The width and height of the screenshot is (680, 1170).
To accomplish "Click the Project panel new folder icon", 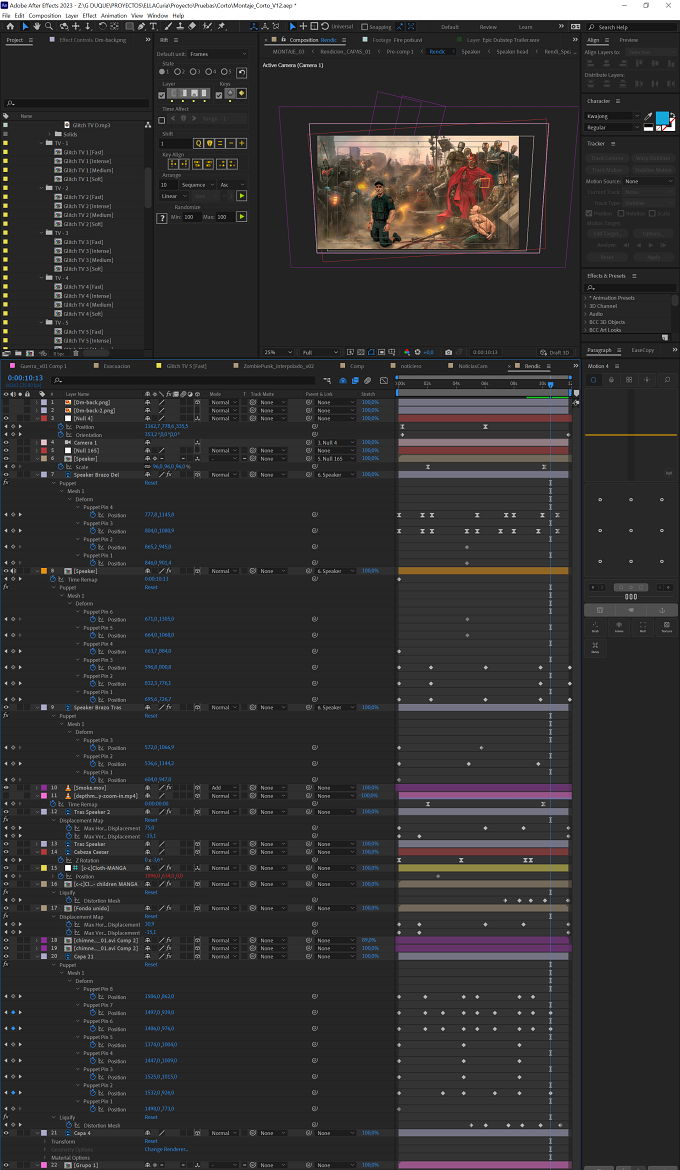I will point(17,353).
